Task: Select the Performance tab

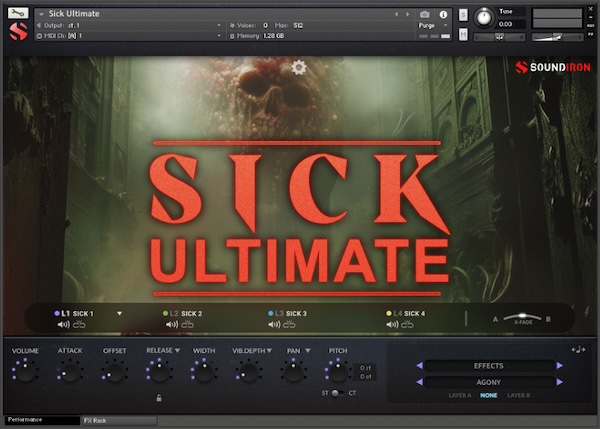Action: pyautogui.click(x=30, y=421)
